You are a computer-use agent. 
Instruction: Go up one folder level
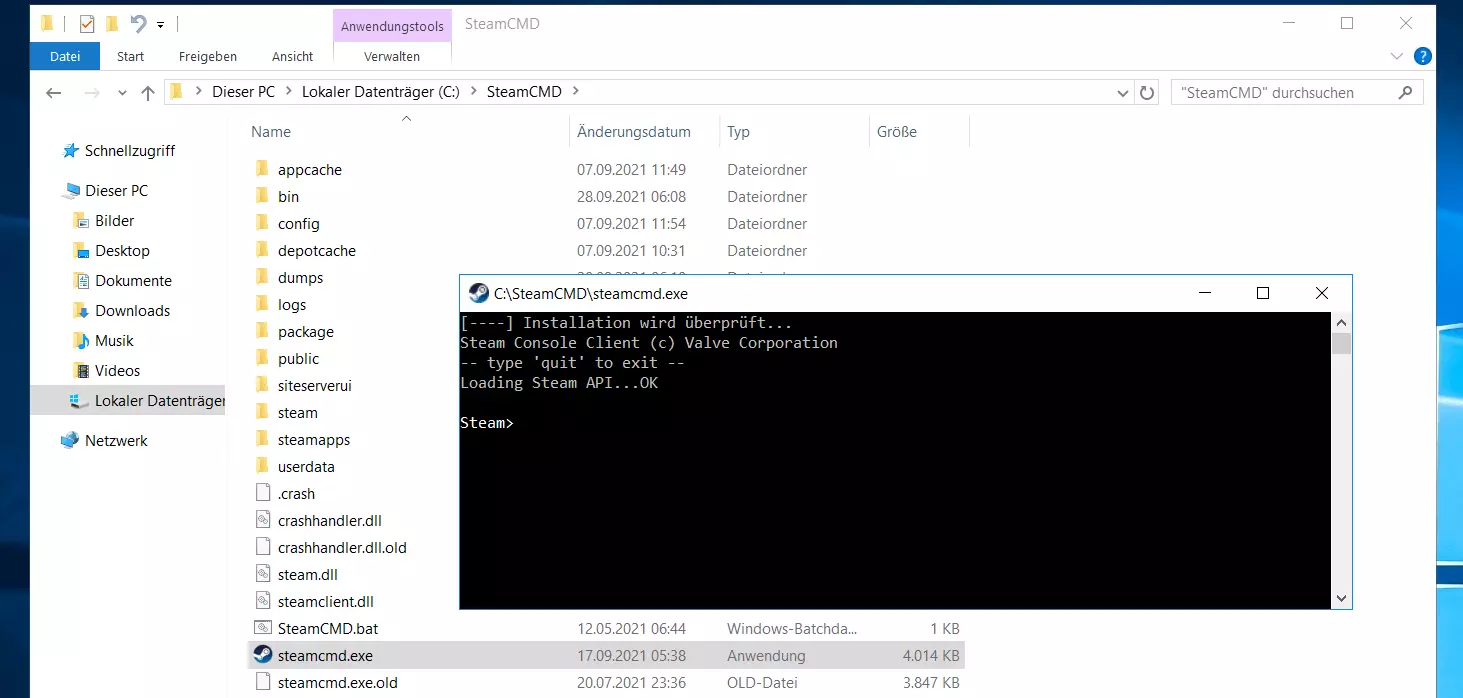click(148, 92)
